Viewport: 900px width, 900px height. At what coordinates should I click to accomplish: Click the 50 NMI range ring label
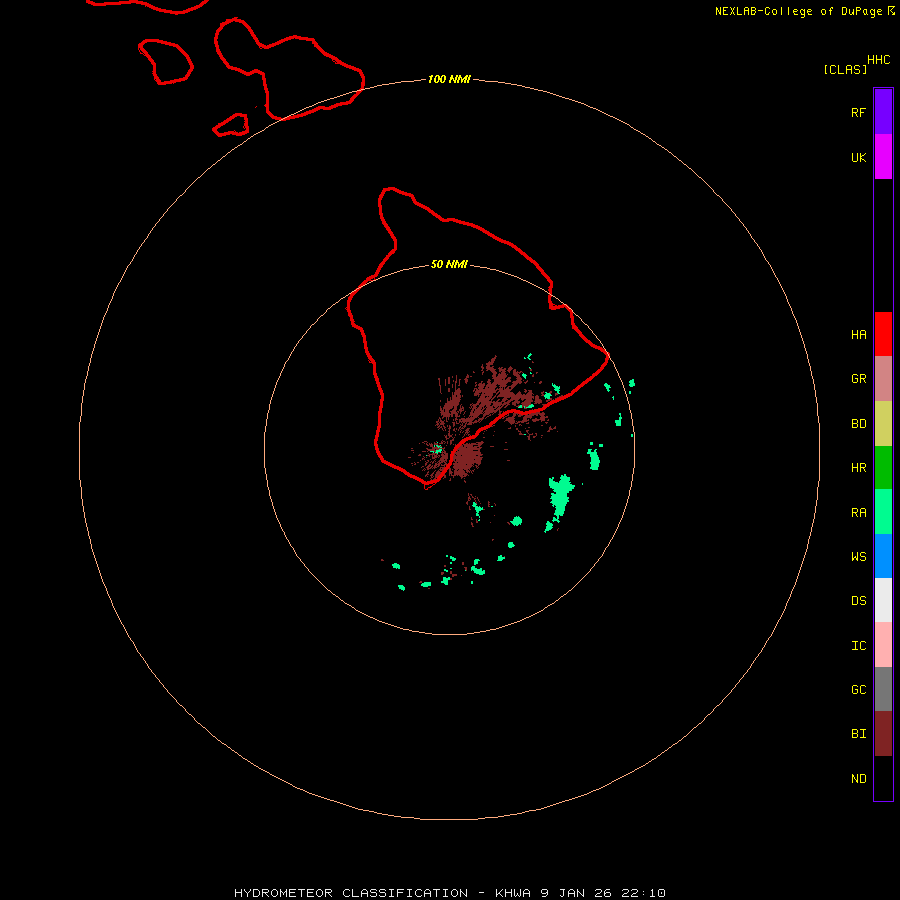pos(449,264)
